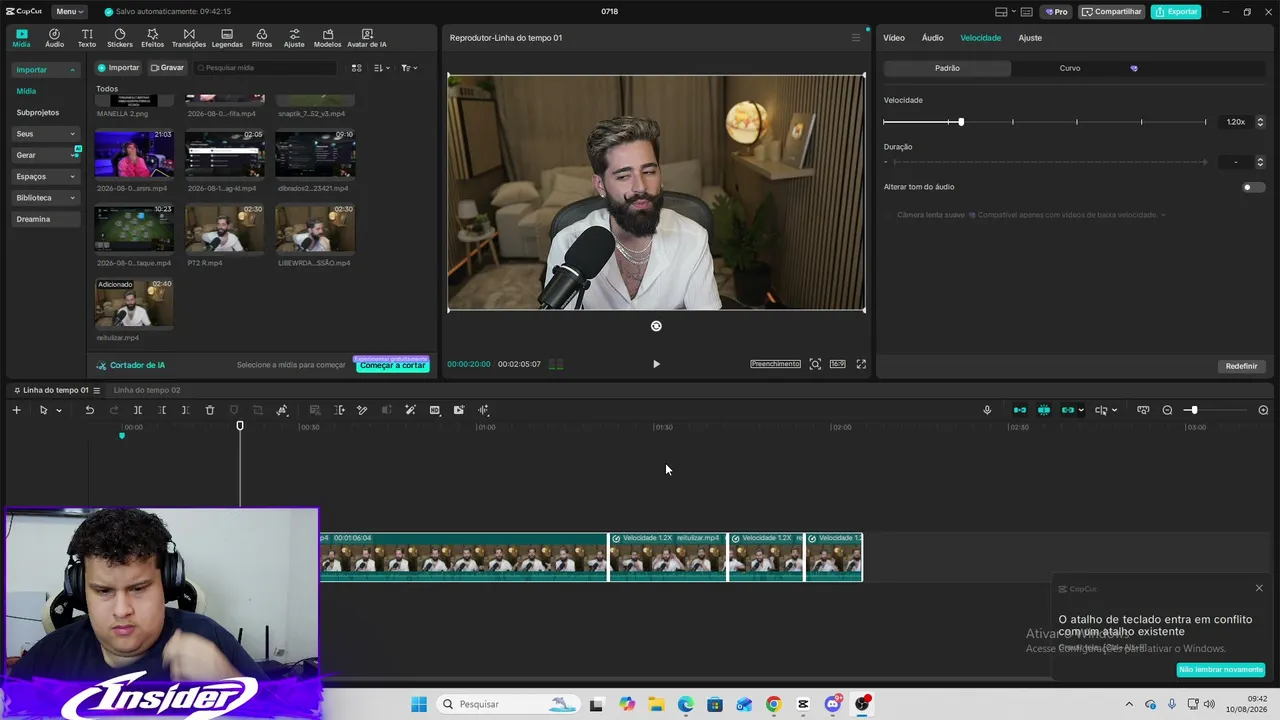Switch to the Vídeo properties tab
The height and width of the screenshot is (720, 1280).
pyautogui.click(x=894, y=38)
